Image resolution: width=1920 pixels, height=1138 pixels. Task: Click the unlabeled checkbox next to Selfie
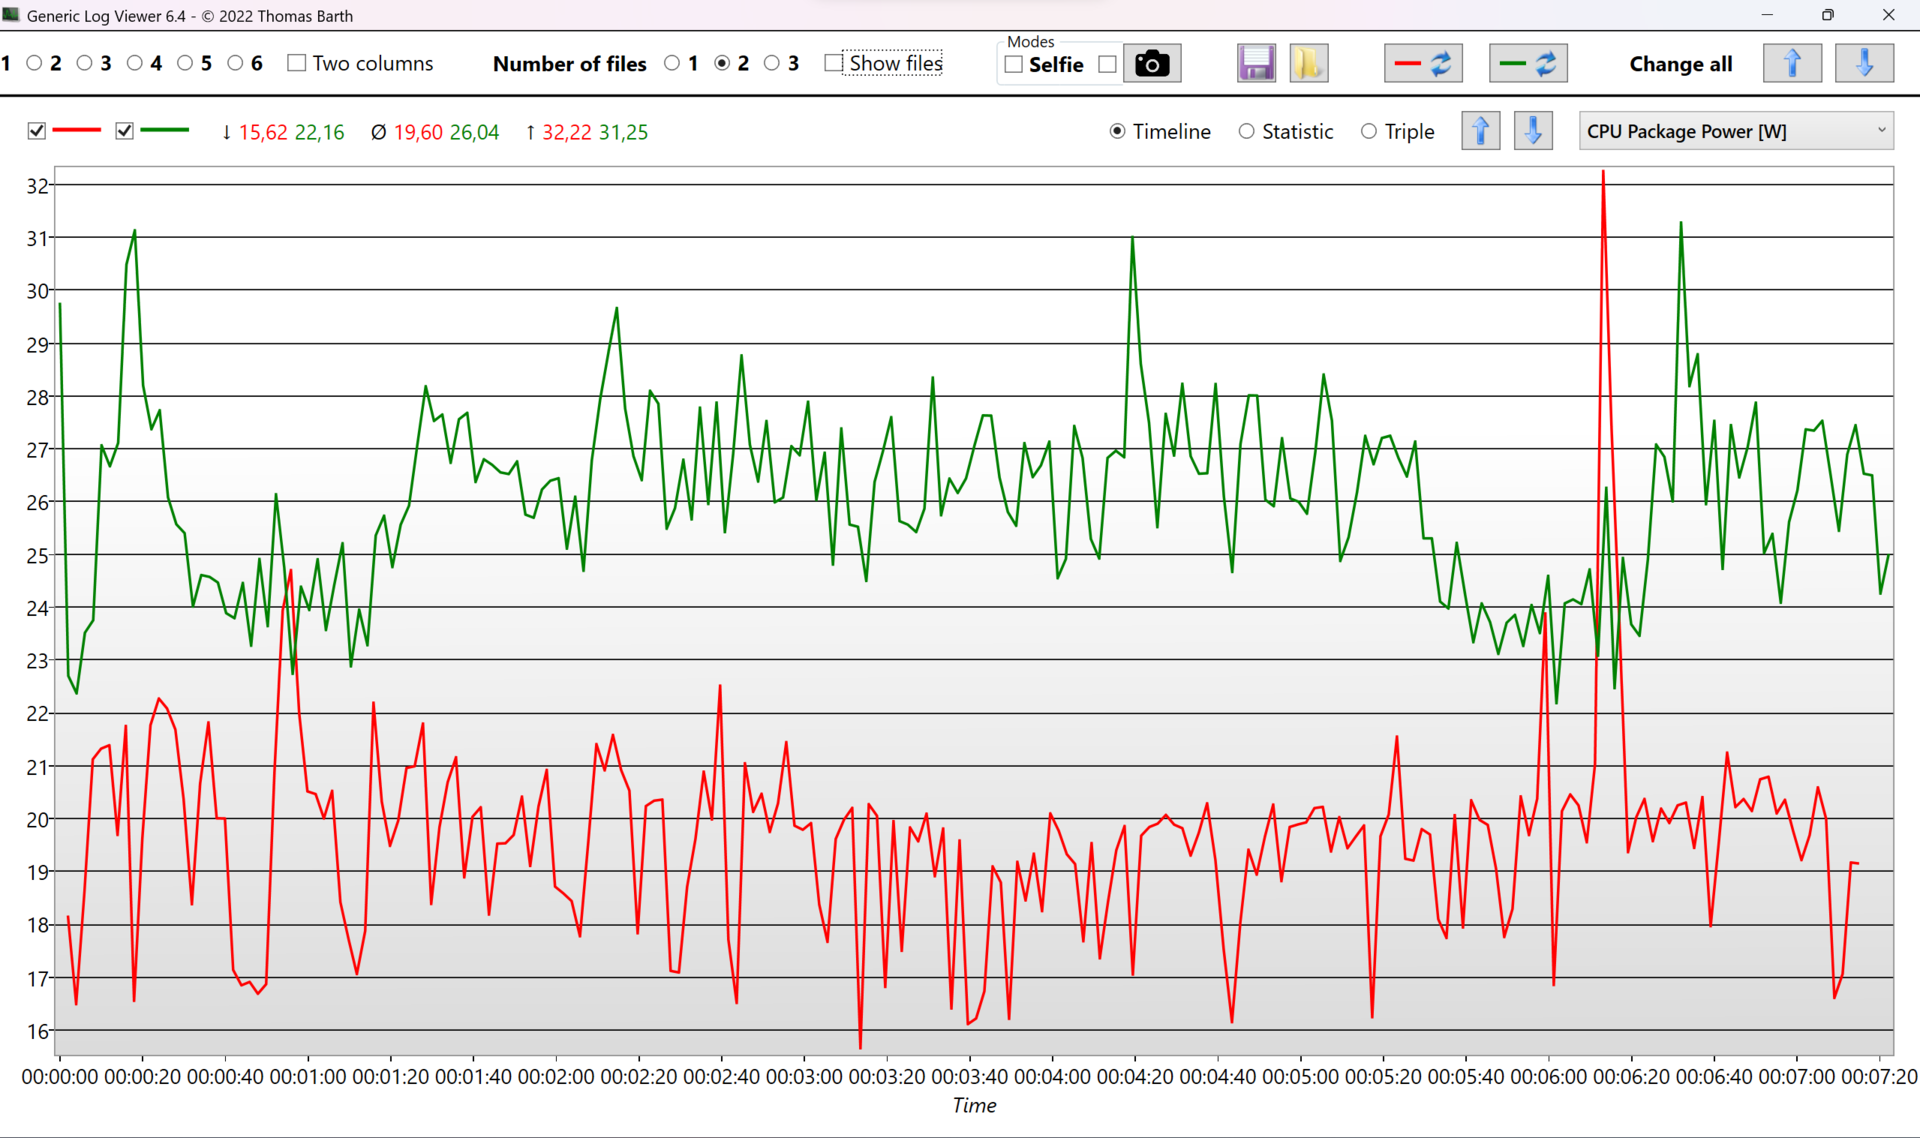click(1107, 64)
